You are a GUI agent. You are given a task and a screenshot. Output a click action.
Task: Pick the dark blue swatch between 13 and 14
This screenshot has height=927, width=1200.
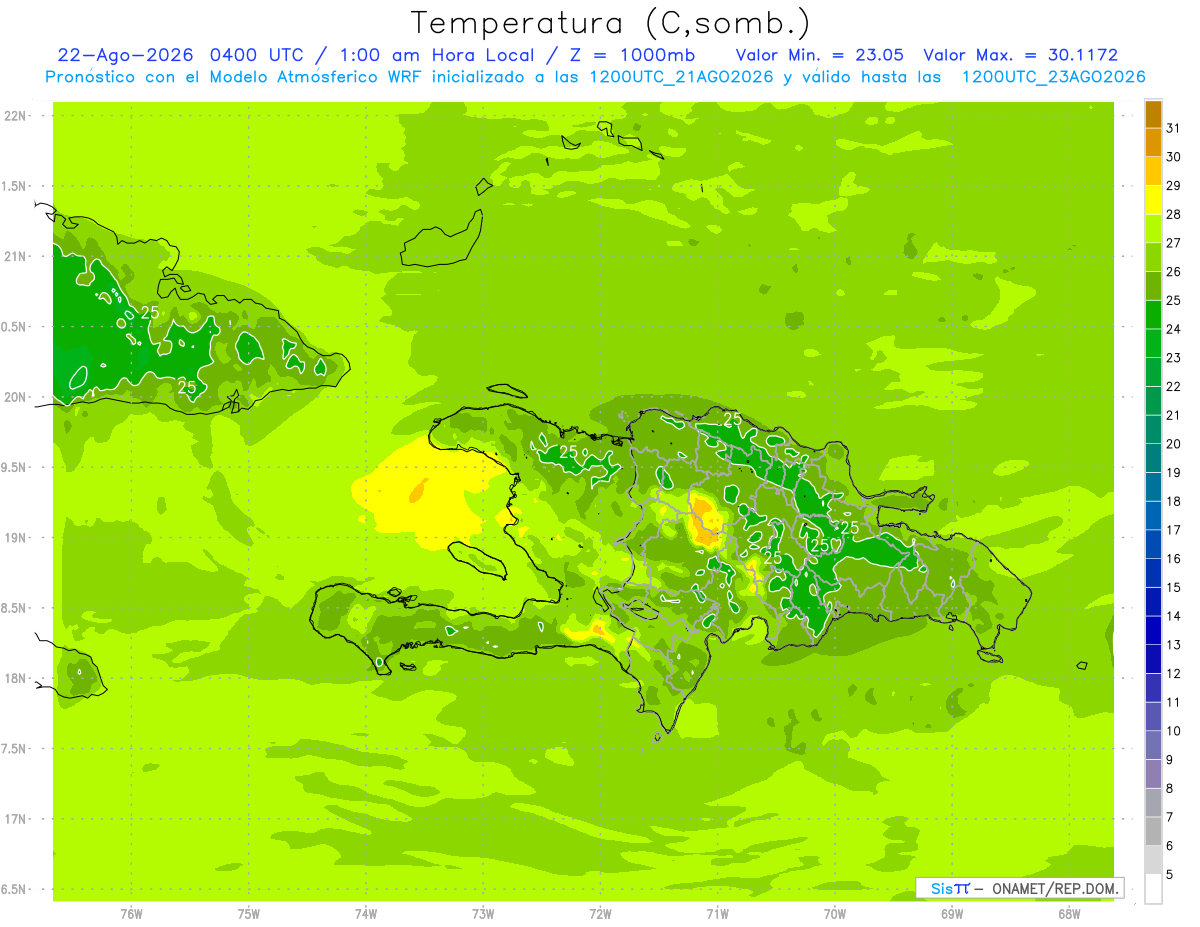pyautogui.click(x=1153, y=630)
